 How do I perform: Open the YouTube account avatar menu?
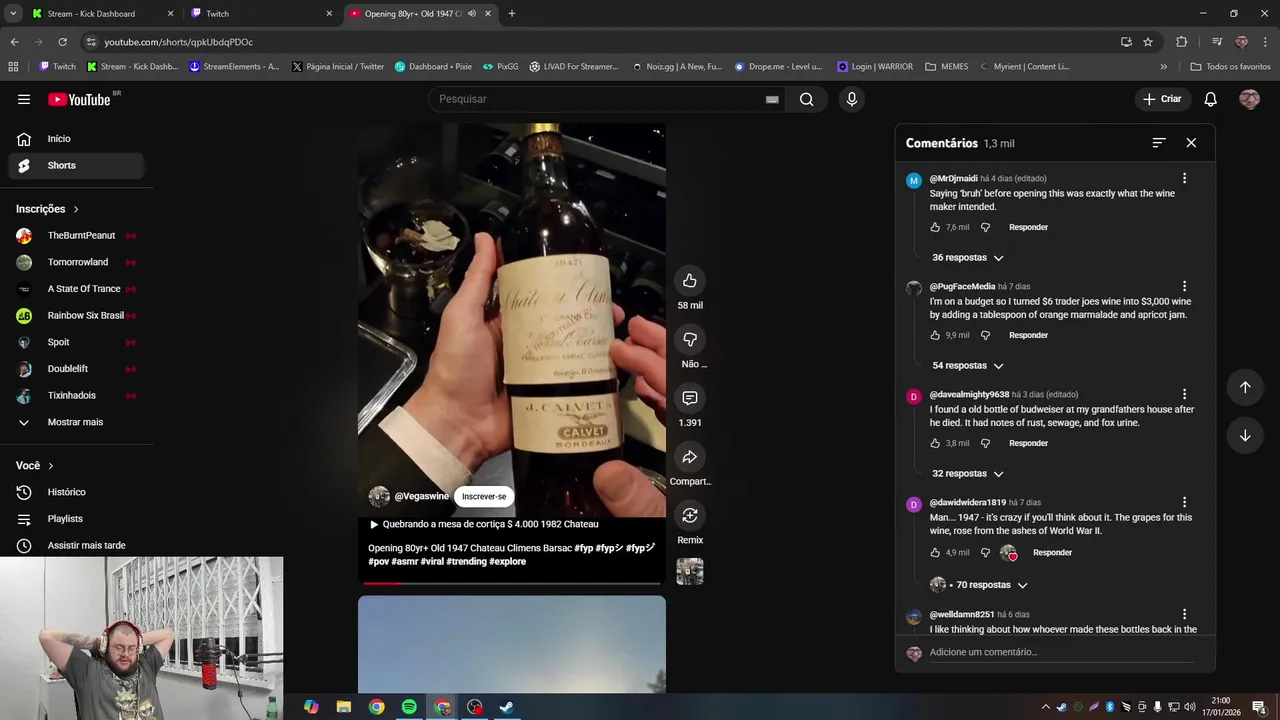pyautogui.click(x=1249, y=99)
